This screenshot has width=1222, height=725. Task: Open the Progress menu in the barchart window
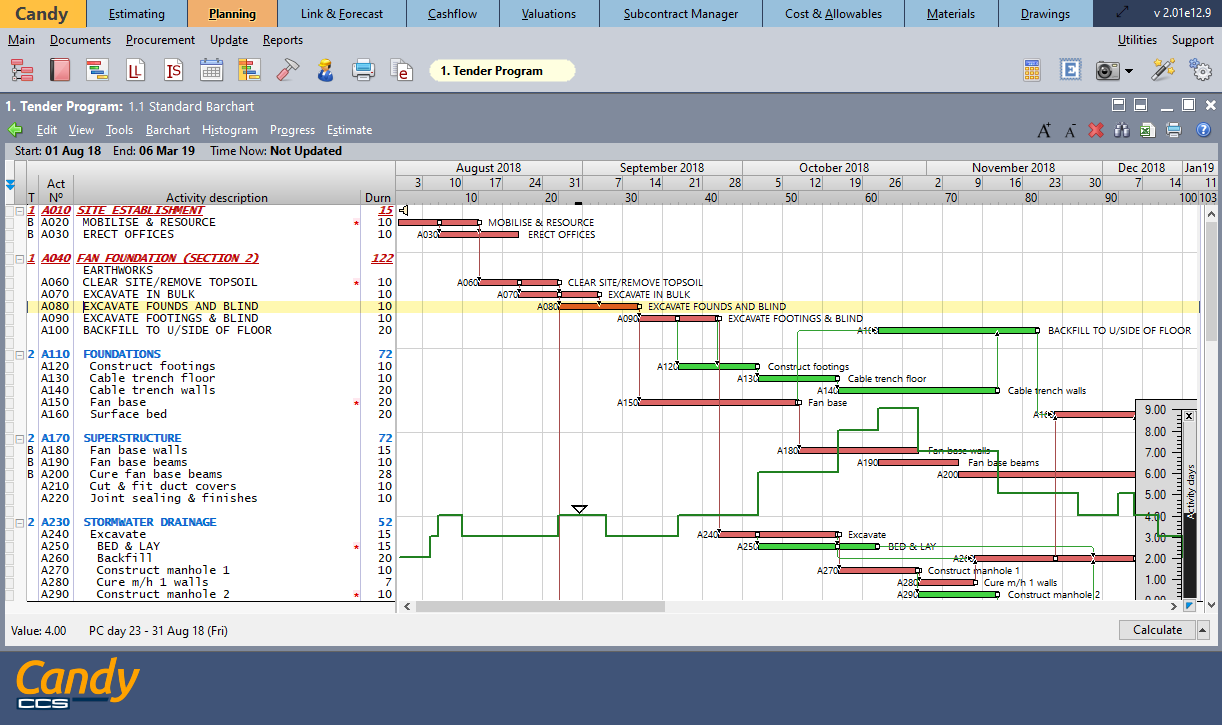pyautogui.click(x=292, y=130)
